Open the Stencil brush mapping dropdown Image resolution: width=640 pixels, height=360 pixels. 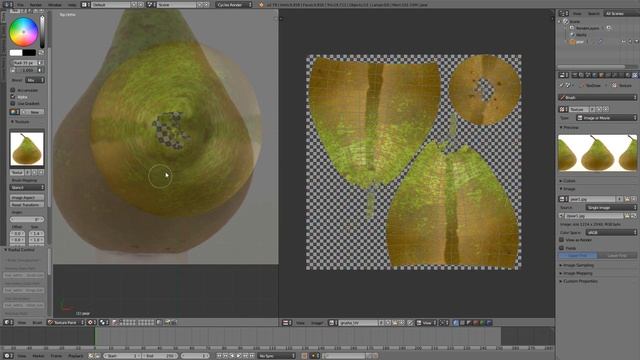pyautogui.click(x=27, y=187)
